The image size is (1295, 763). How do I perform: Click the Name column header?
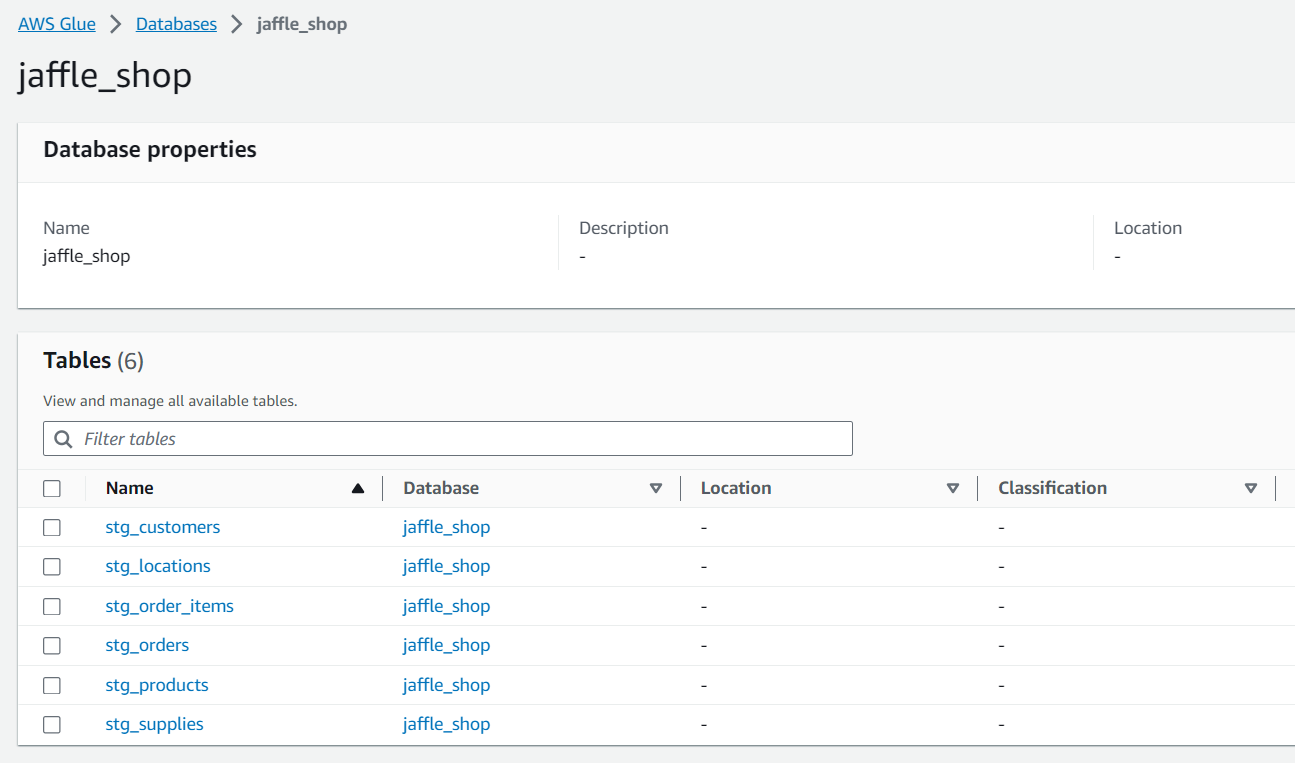(x=130, y=488)
